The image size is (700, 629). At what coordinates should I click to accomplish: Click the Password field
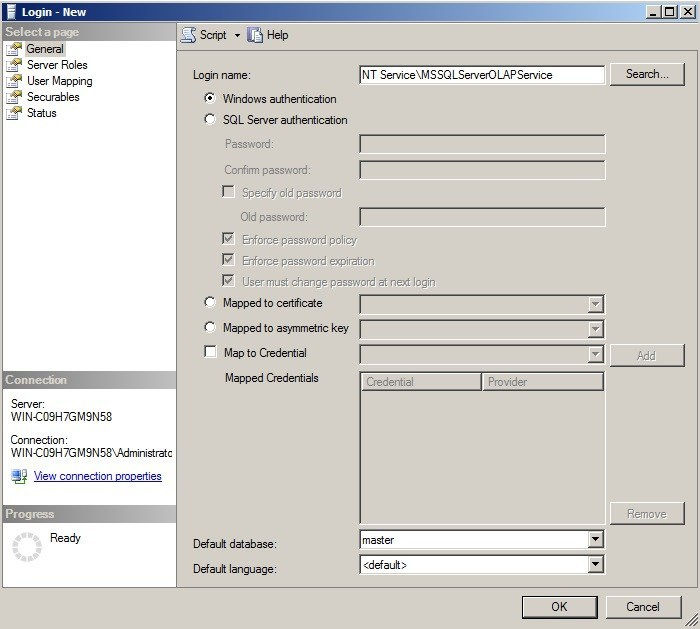482,144
